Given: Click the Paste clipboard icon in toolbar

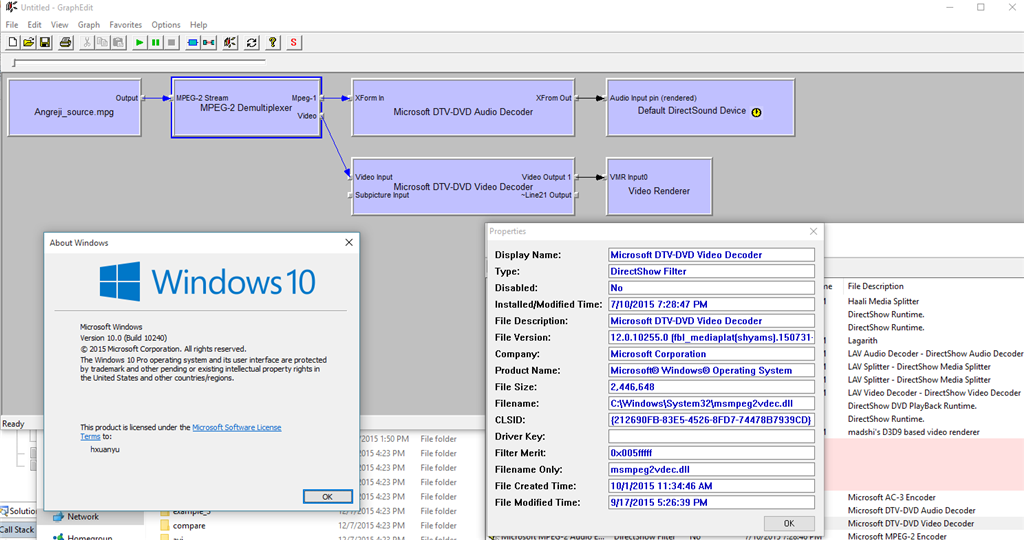Looking at the screenshot, I should click(x=118, y=42).
